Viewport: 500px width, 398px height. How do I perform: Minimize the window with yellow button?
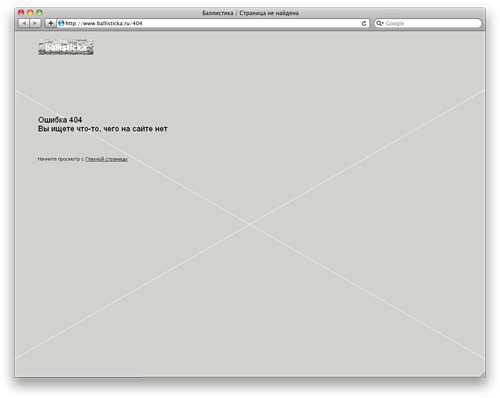click(30, 13)
